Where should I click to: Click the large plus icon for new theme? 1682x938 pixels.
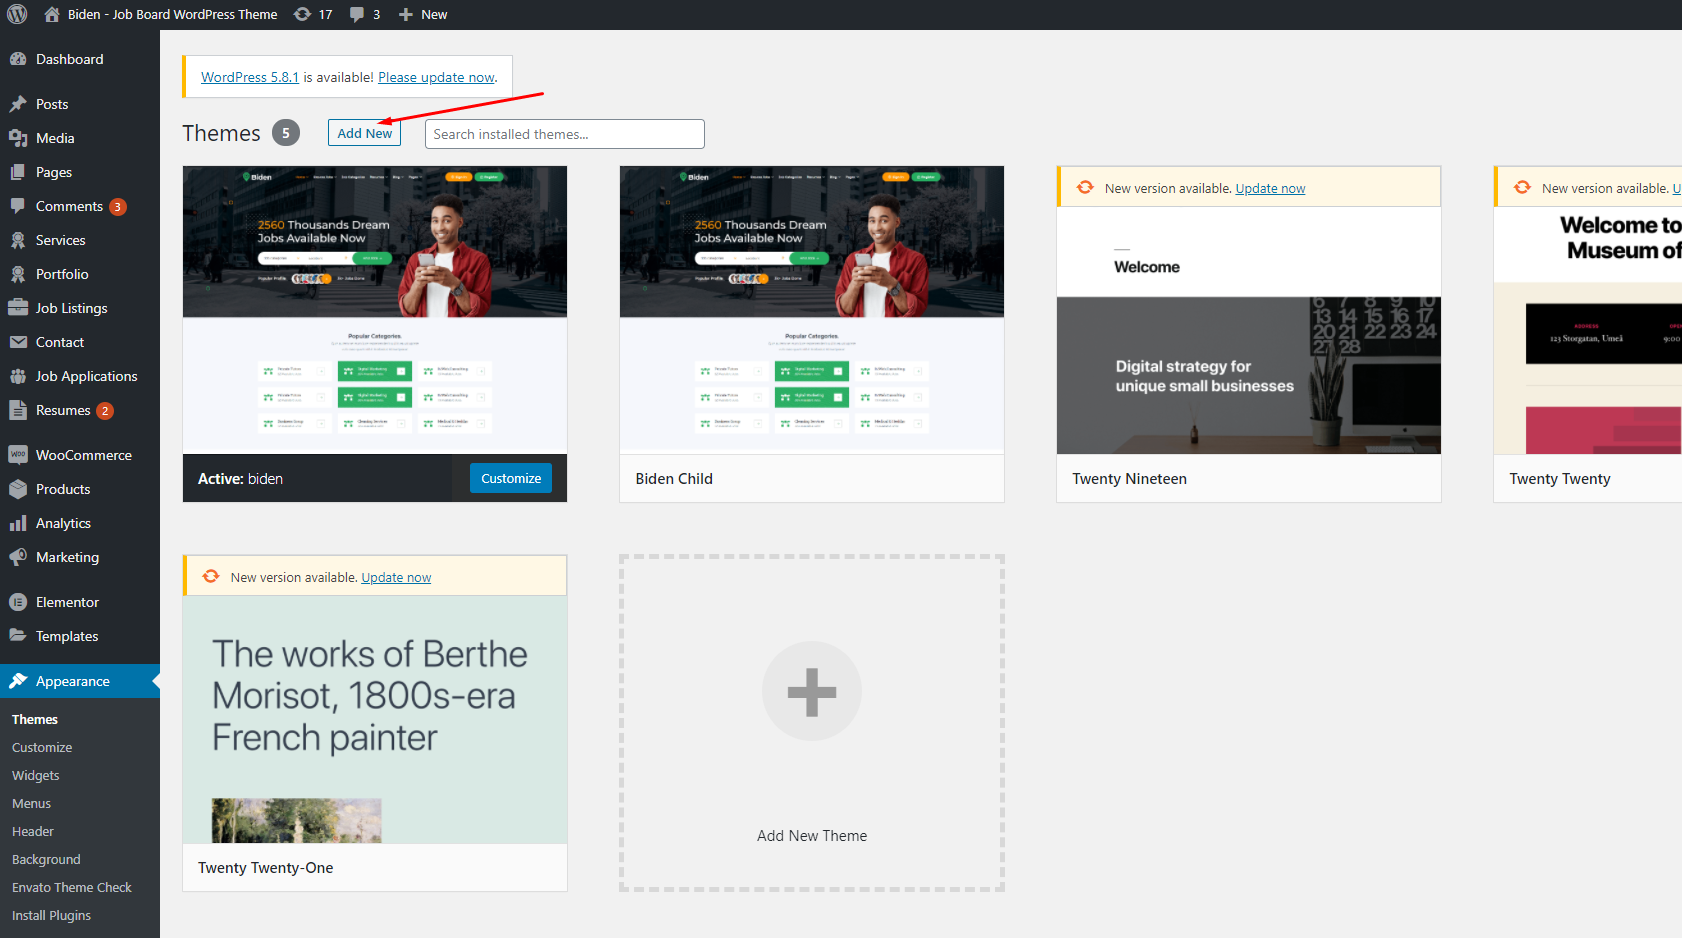pos(812,692)
